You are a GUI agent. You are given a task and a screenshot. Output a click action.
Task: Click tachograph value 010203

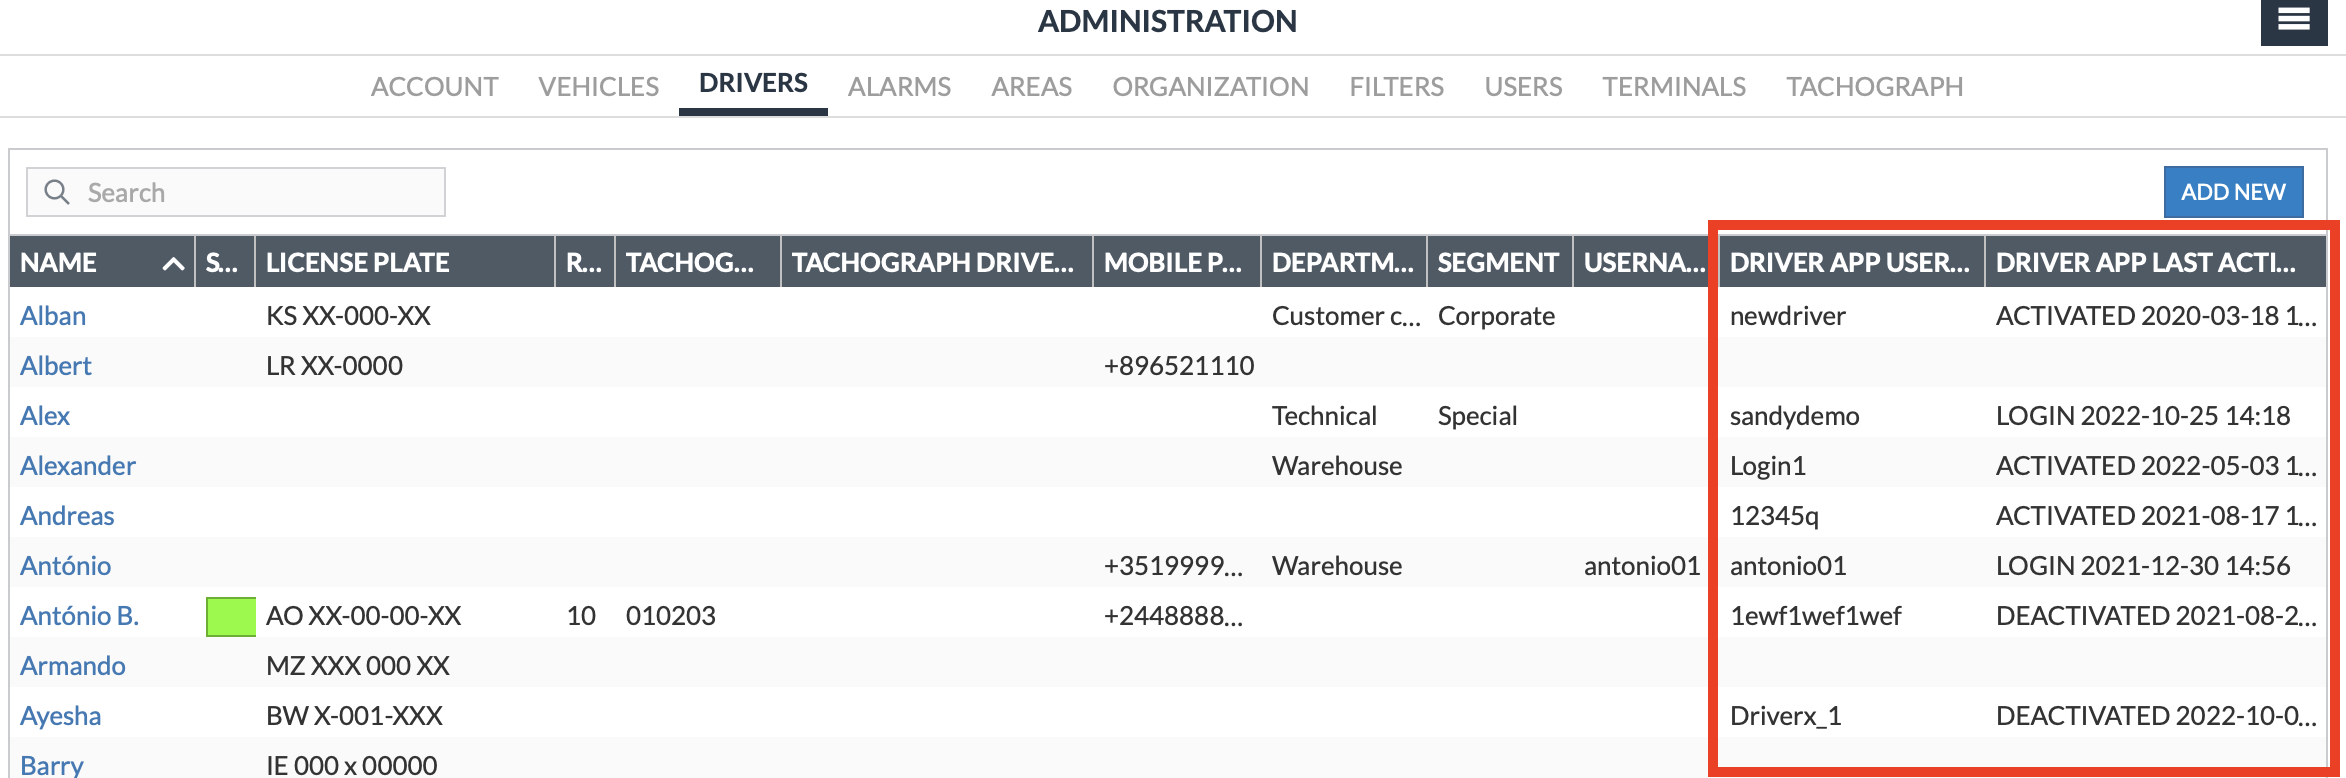pos(670,616)
